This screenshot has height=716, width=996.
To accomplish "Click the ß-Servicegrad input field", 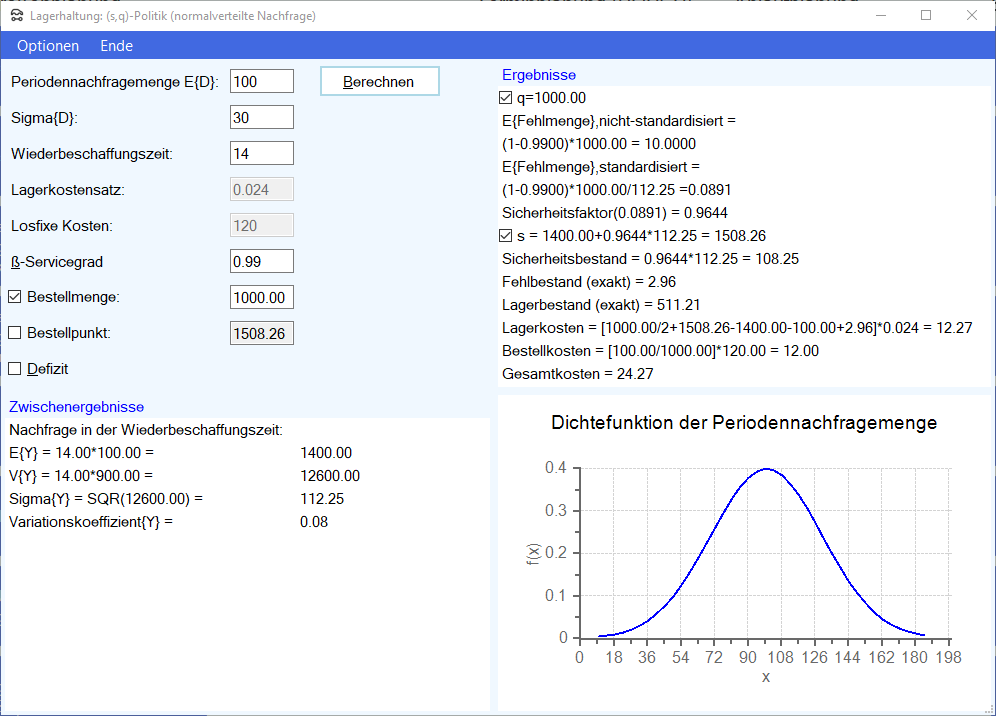I will pos(261,261).
